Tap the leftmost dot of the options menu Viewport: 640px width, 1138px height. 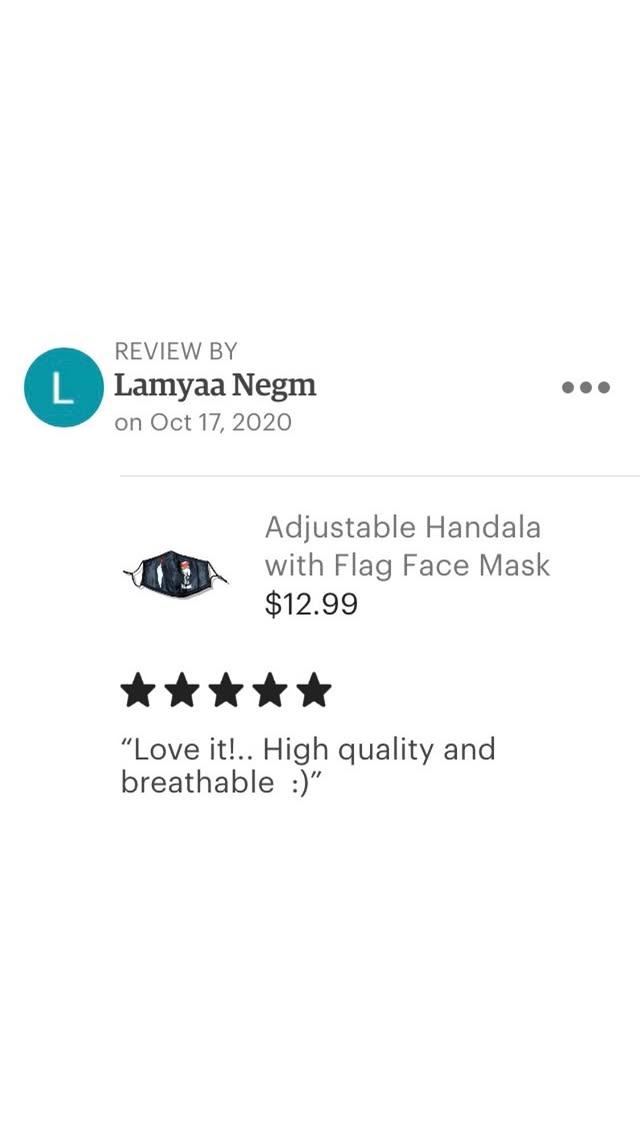coord(568,387)
